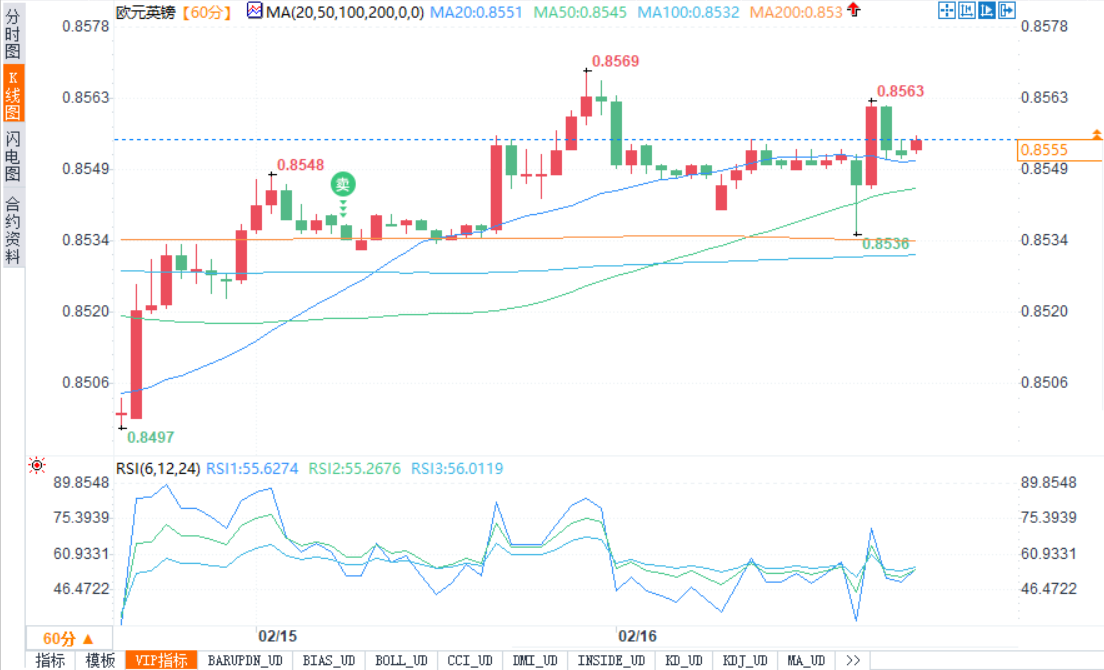Apply the MA_UD indicator
This screenshot has width=1104, height=670.
(806, 660)
